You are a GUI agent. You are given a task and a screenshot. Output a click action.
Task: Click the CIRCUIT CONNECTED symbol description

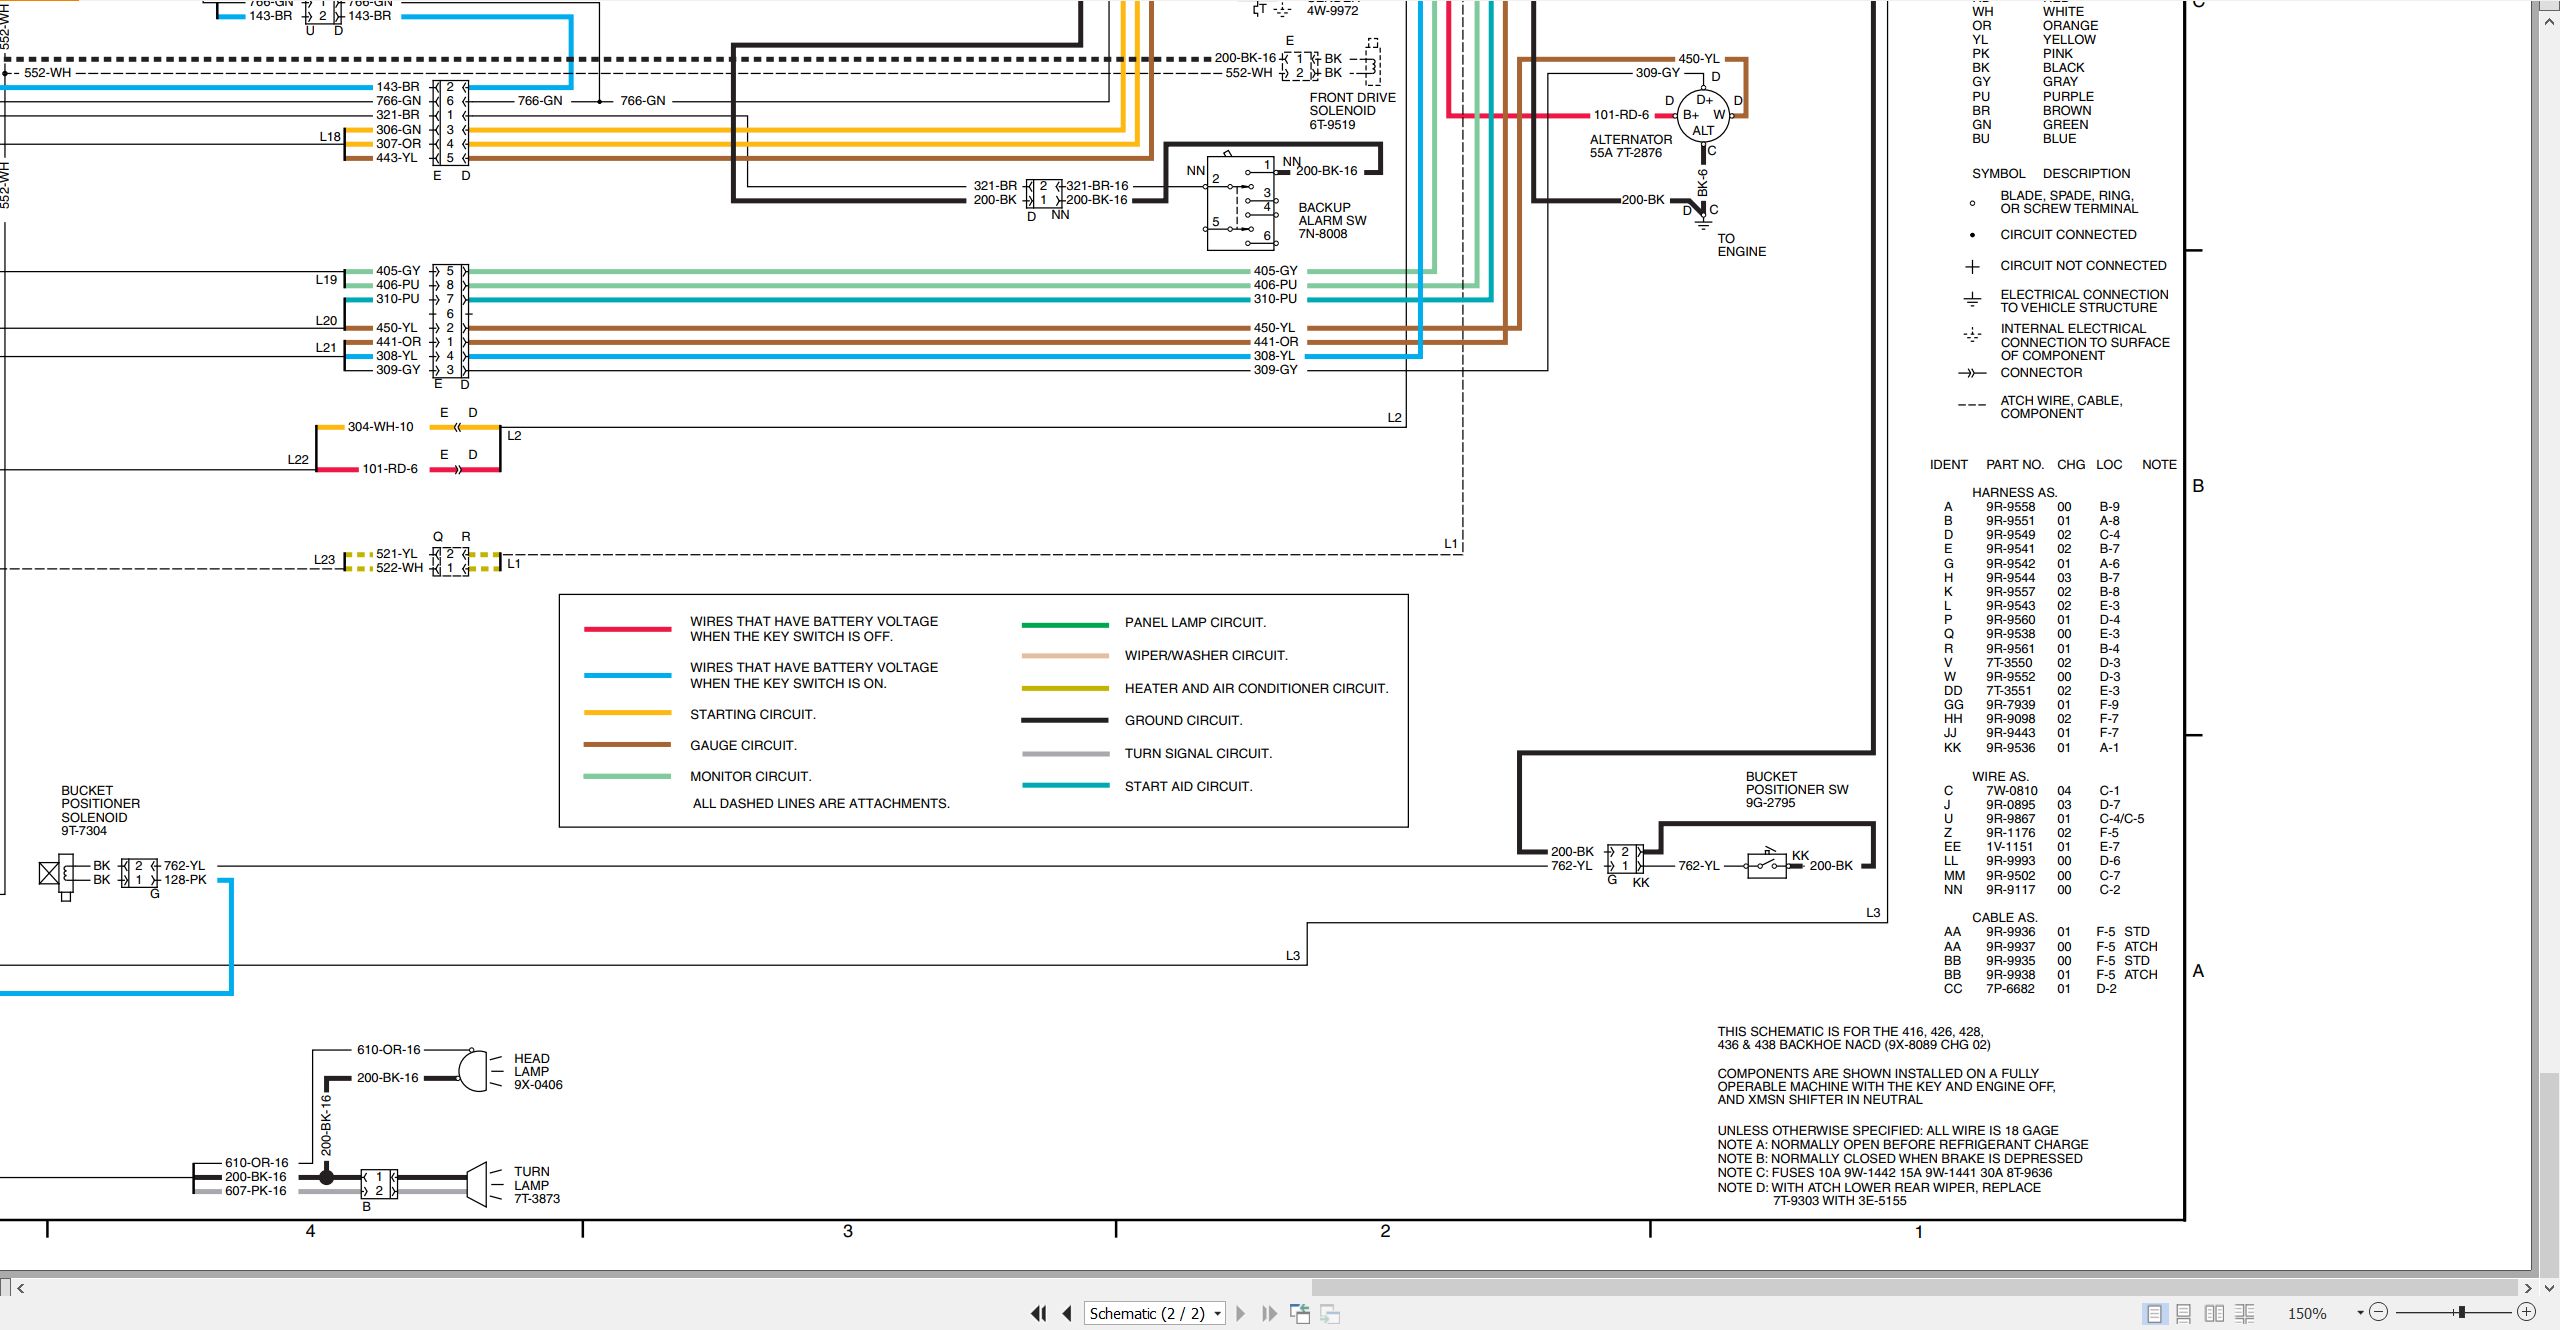click(2068, 234)
